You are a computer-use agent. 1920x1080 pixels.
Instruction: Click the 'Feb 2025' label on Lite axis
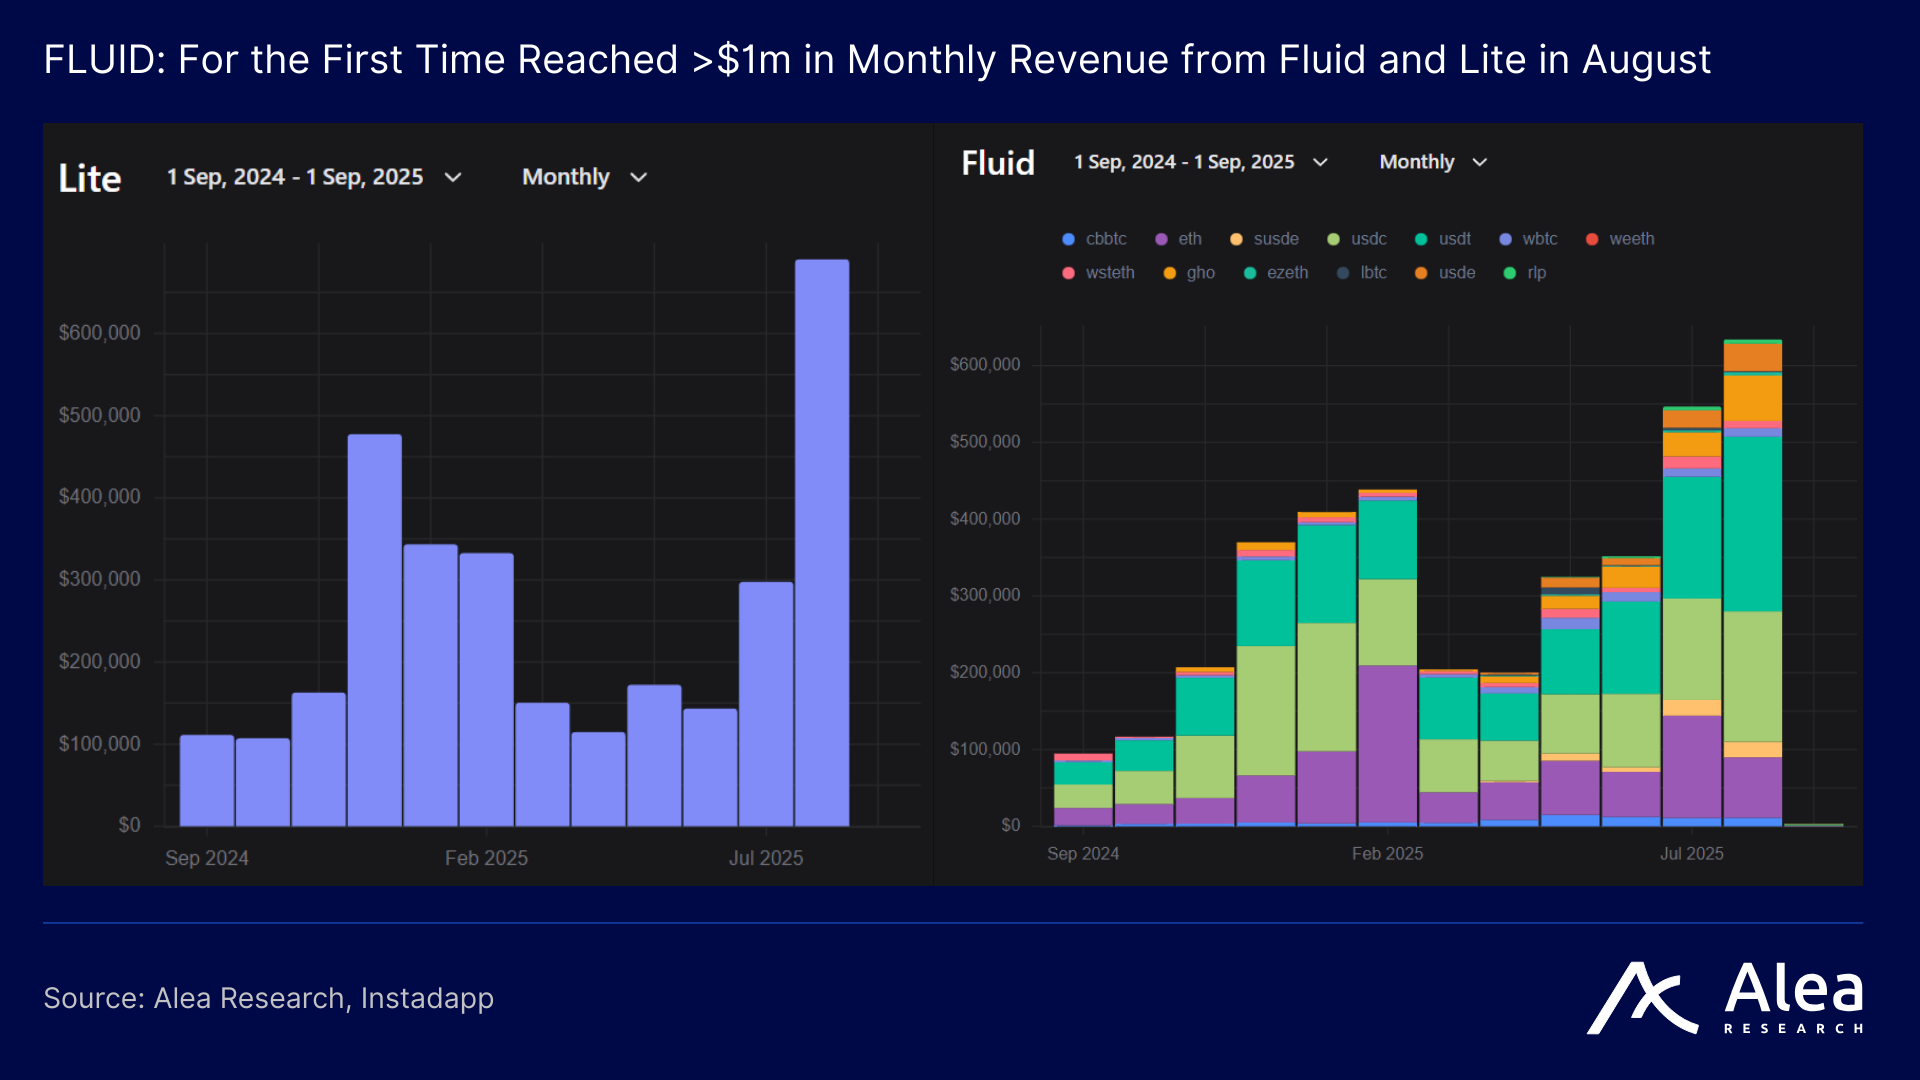click(486, 858)
